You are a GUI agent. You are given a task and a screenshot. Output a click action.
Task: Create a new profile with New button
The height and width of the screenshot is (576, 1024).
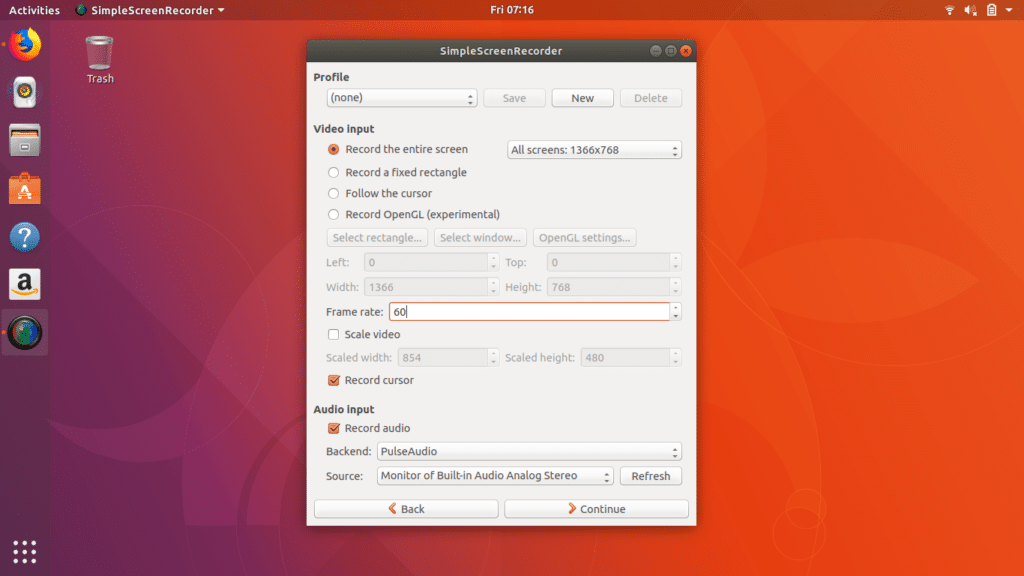pos(582,98)
